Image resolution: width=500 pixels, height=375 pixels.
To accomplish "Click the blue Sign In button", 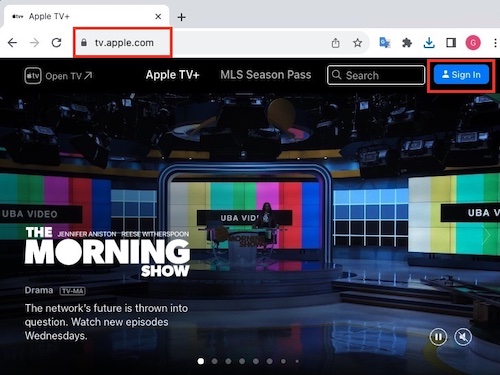I will click(x=461, y=75).
